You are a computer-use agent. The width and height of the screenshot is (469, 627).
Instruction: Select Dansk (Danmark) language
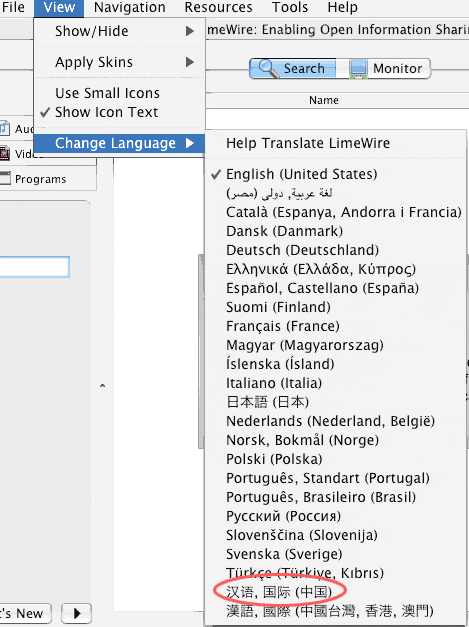tap(335, 231)
